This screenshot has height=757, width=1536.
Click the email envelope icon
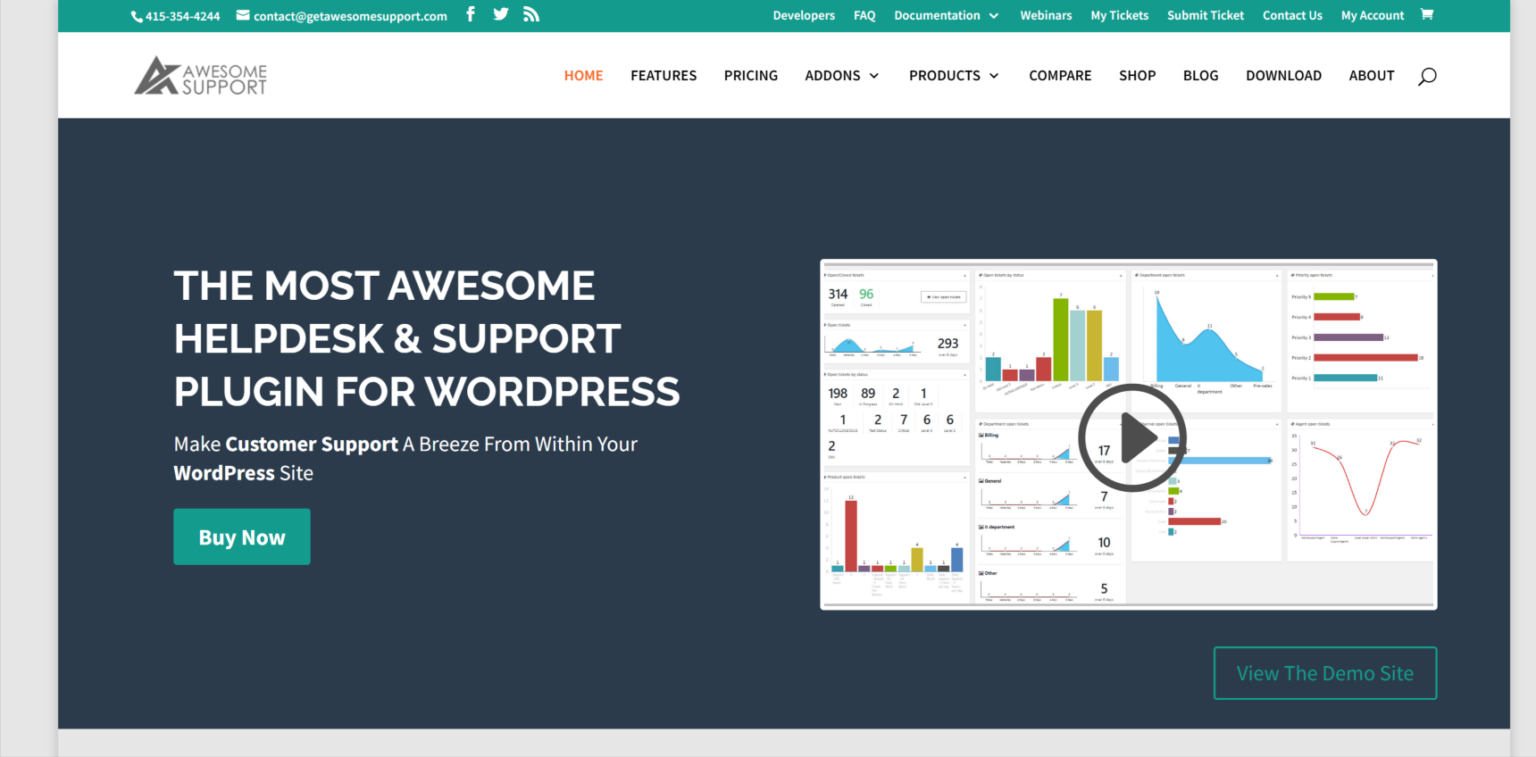pos(241,15)
